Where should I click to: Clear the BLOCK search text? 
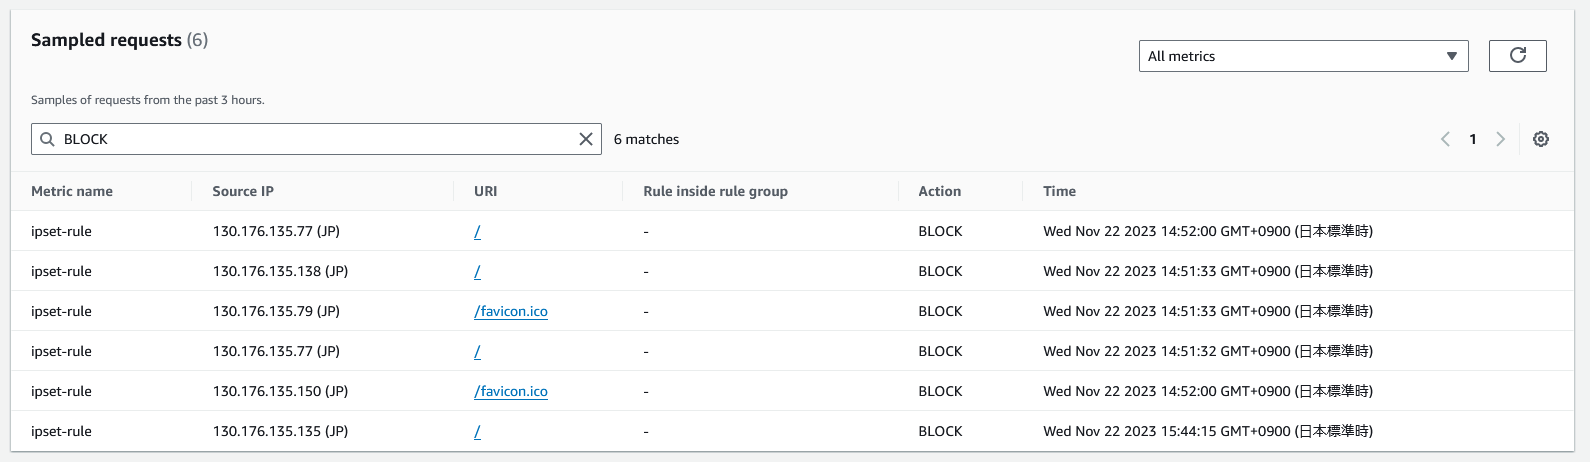[x=586, y=139]
